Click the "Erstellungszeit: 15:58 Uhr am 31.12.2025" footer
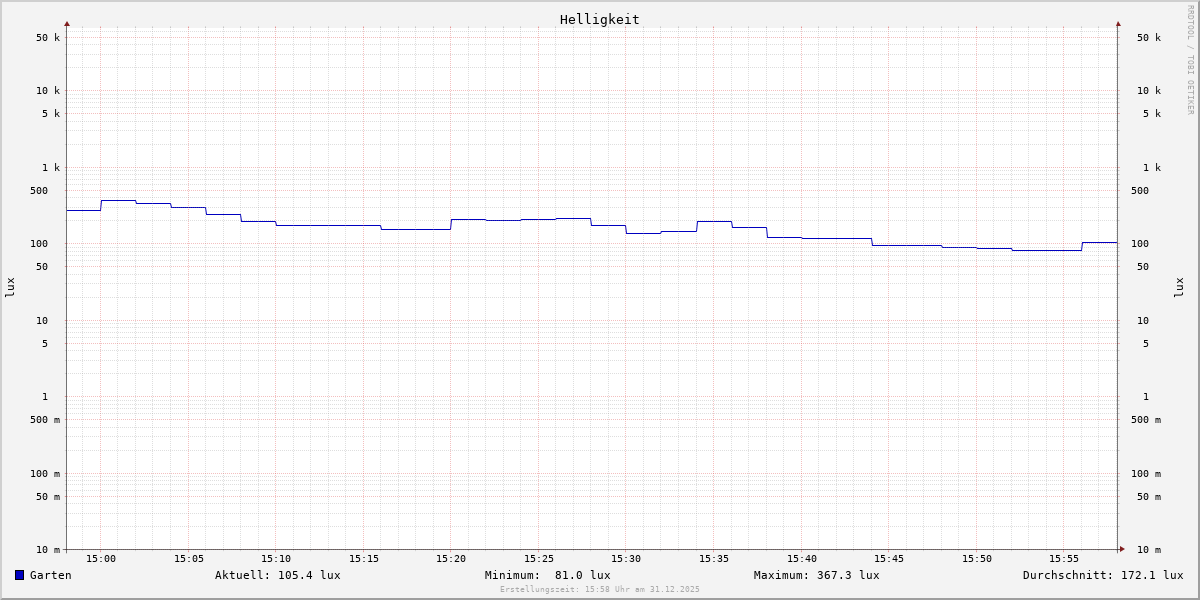1200x600 pixels. tap(600, 590)
